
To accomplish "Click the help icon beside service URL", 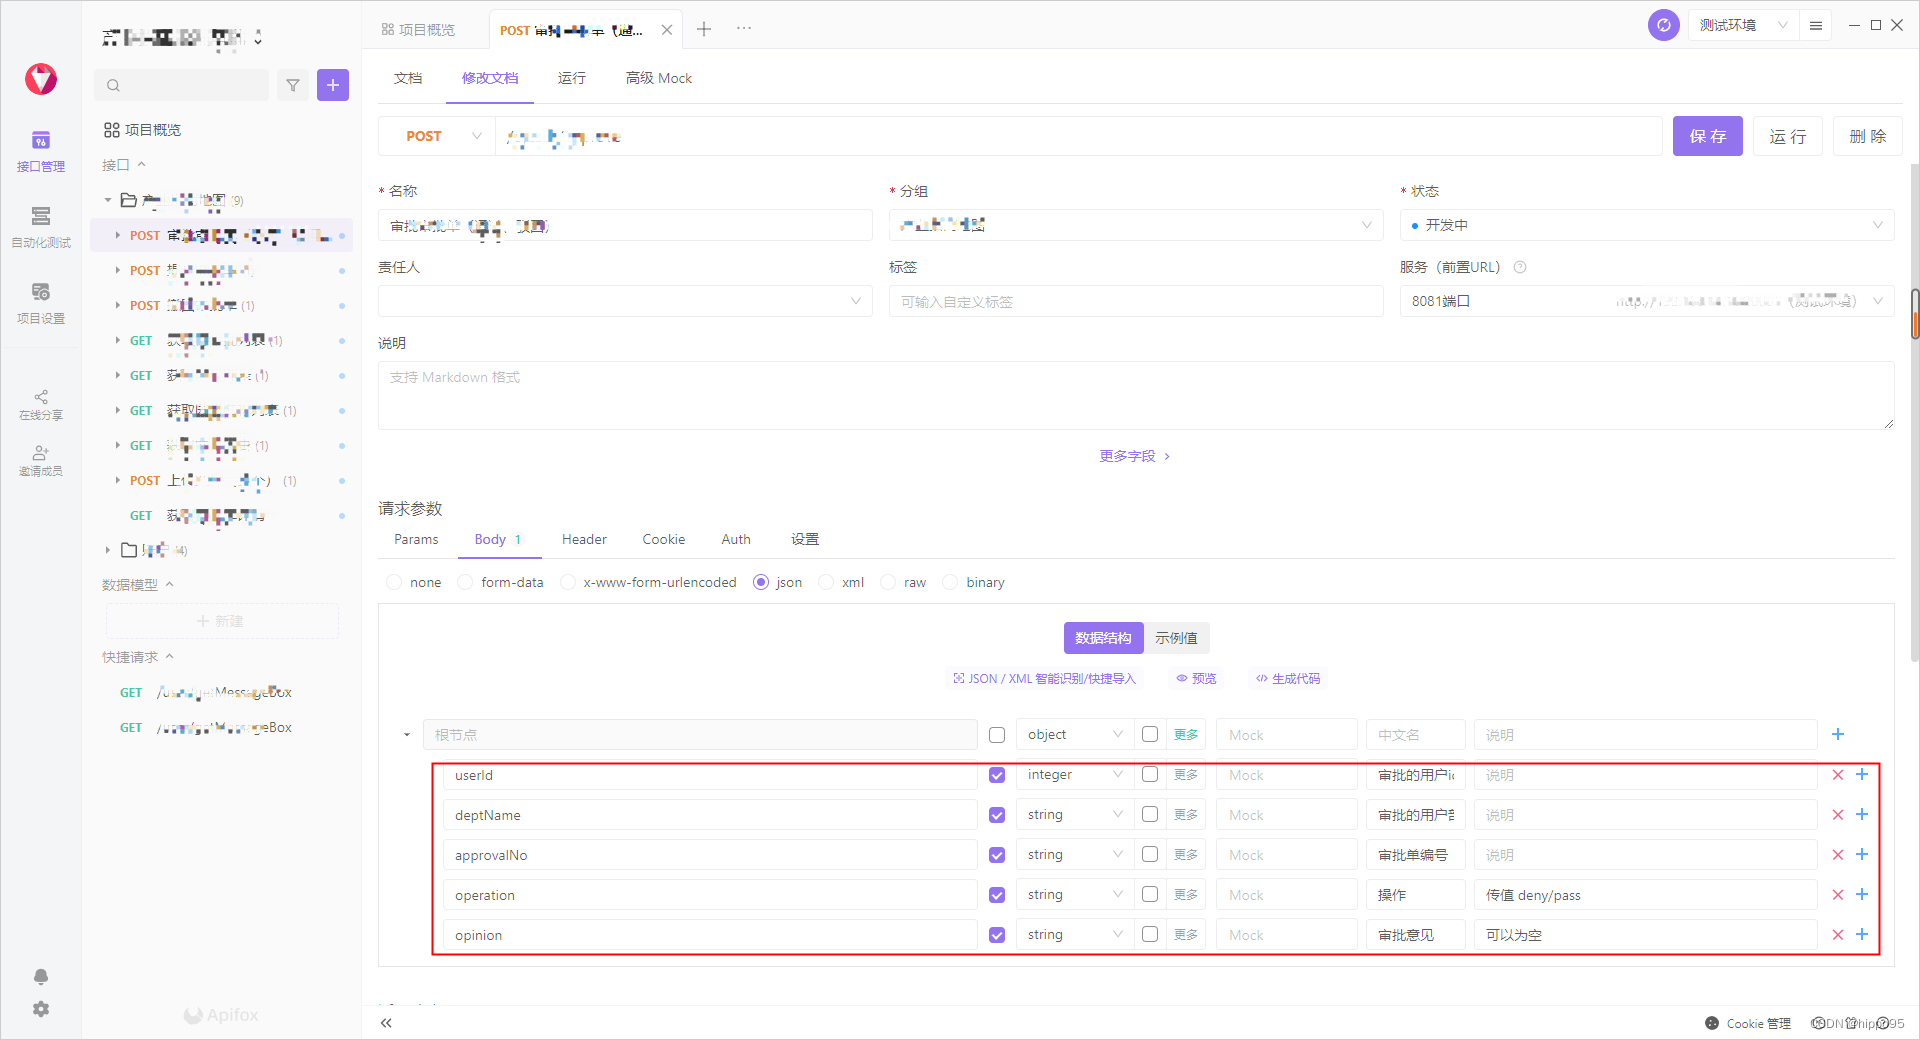I will point(1520,267).
